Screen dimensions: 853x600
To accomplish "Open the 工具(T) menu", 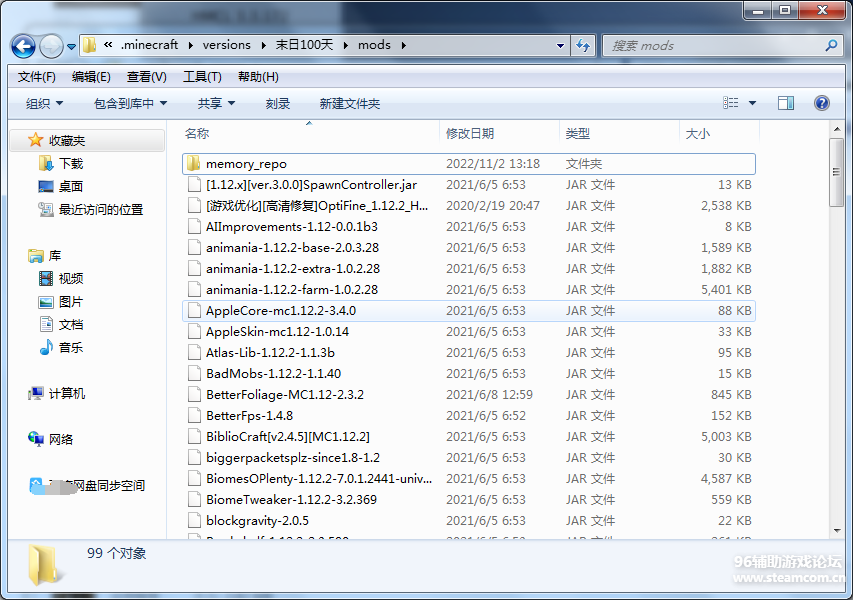I will pos(202,77).
